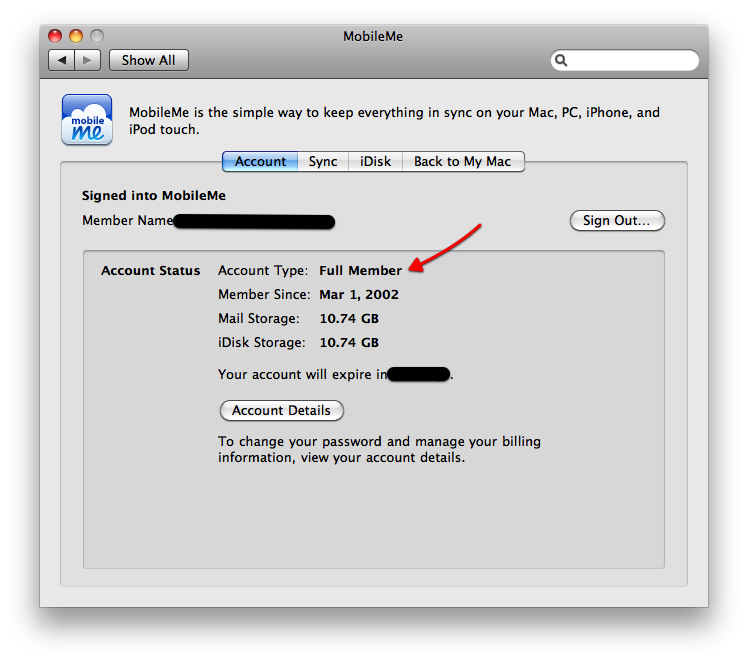Click the search magnifying glass icon
748x662 pixels.
(561, 60)
